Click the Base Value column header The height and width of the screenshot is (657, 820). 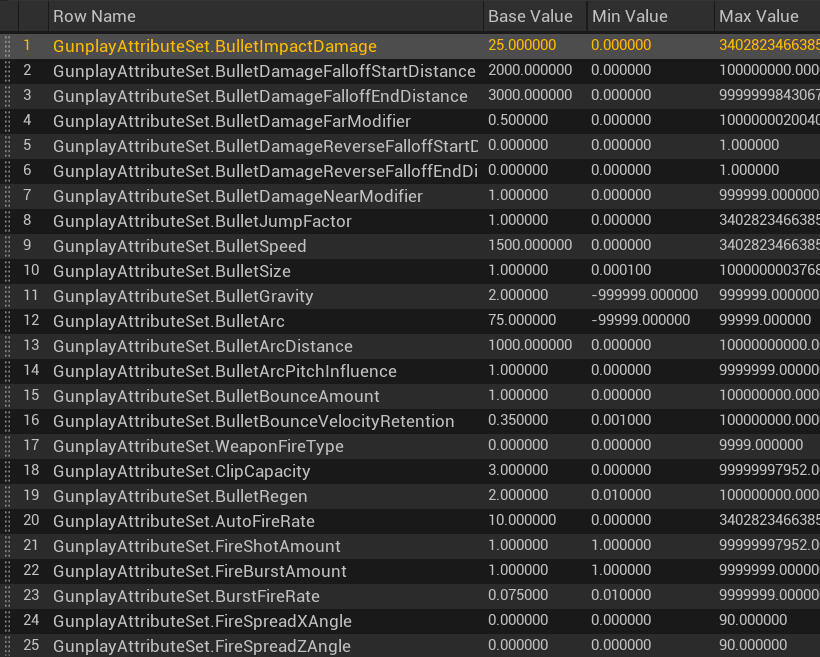(530, 16)
